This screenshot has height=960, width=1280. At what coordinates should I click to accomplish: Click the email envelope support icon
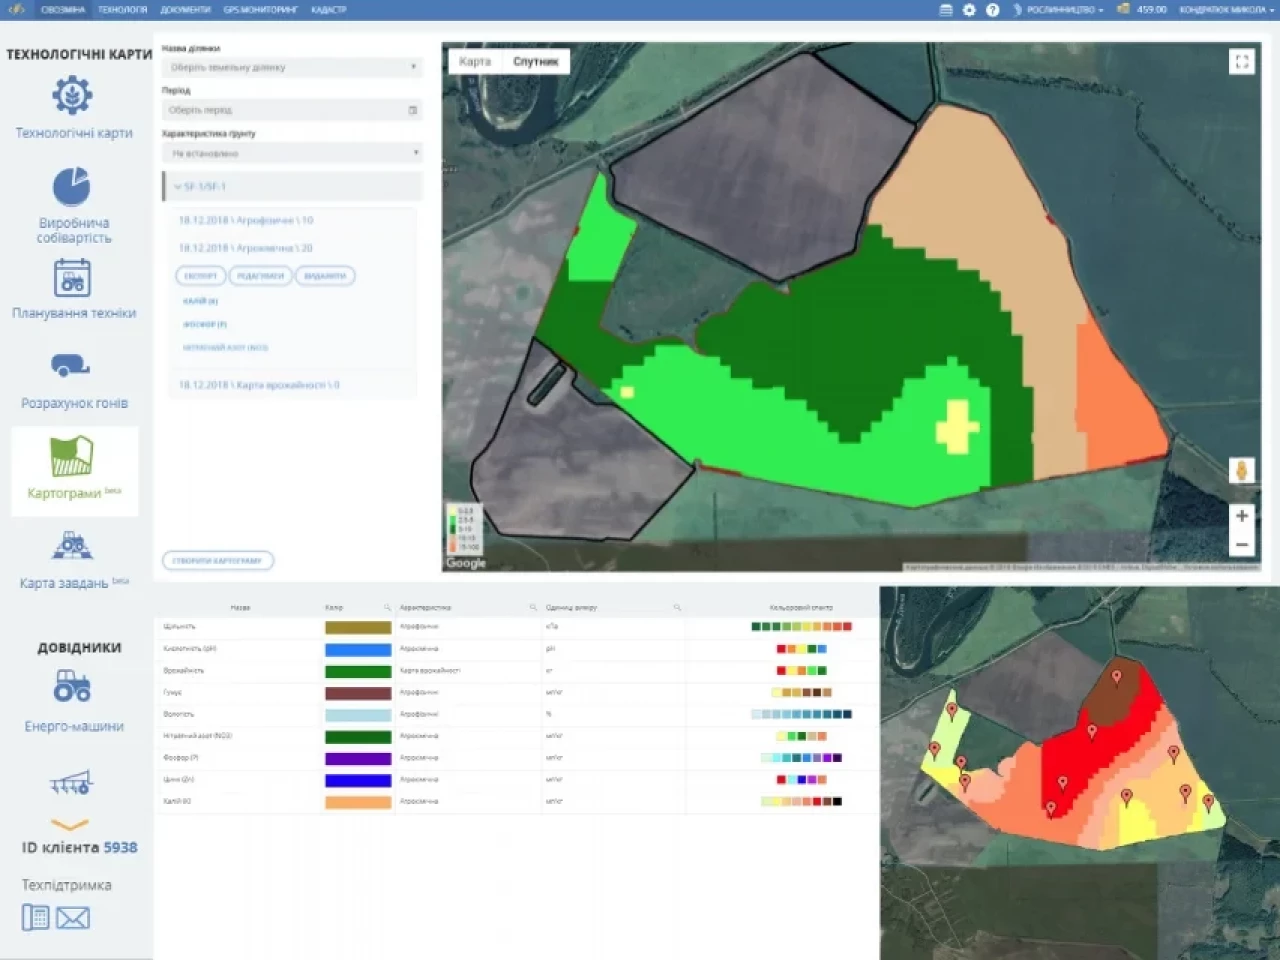(x=72, y=918)
